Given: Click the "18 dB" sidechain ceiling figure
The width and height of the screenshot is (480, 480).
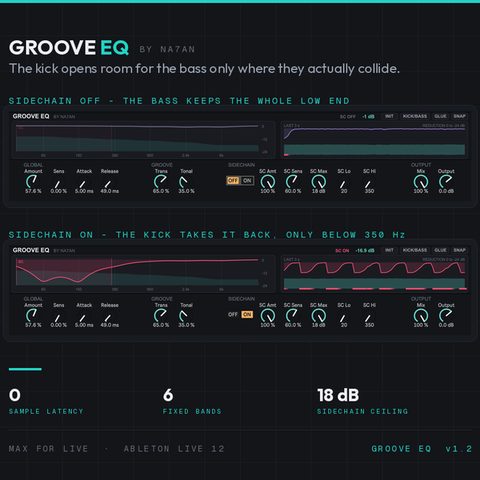Looking at the screenshot, I should 338,395.
